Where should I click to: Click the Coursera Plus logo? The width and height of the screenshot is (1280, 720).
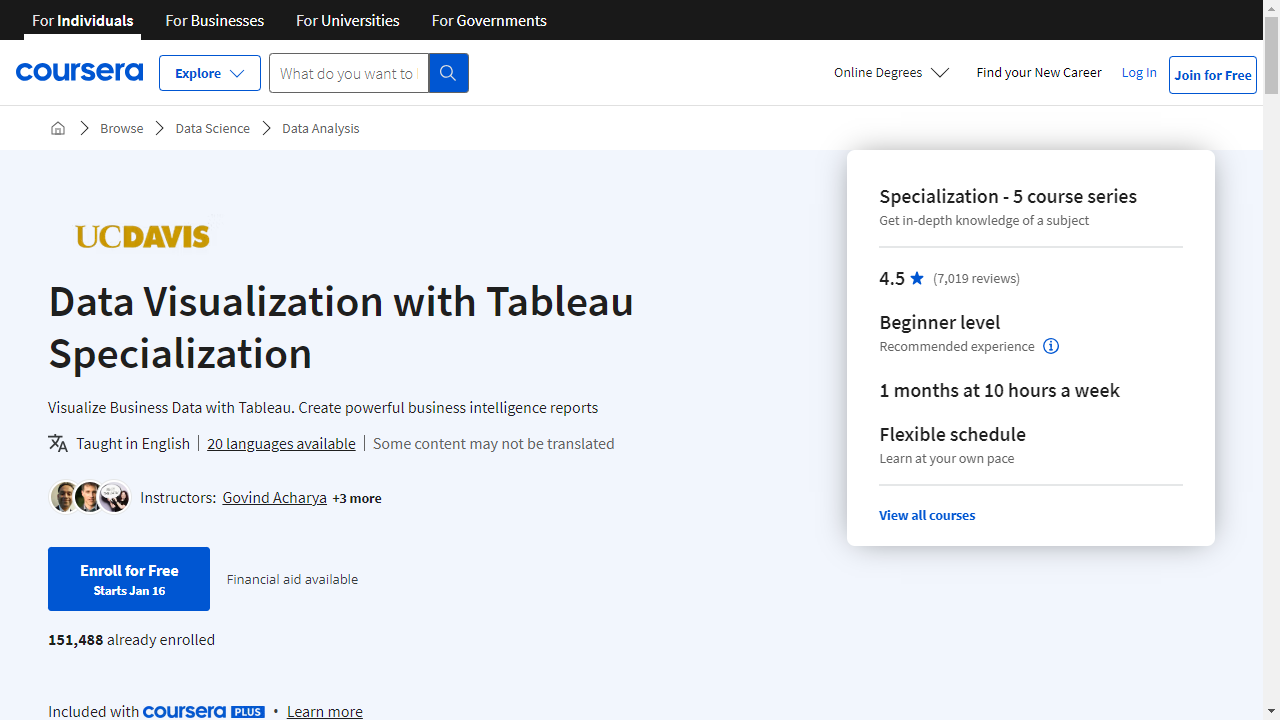point(203,712)
